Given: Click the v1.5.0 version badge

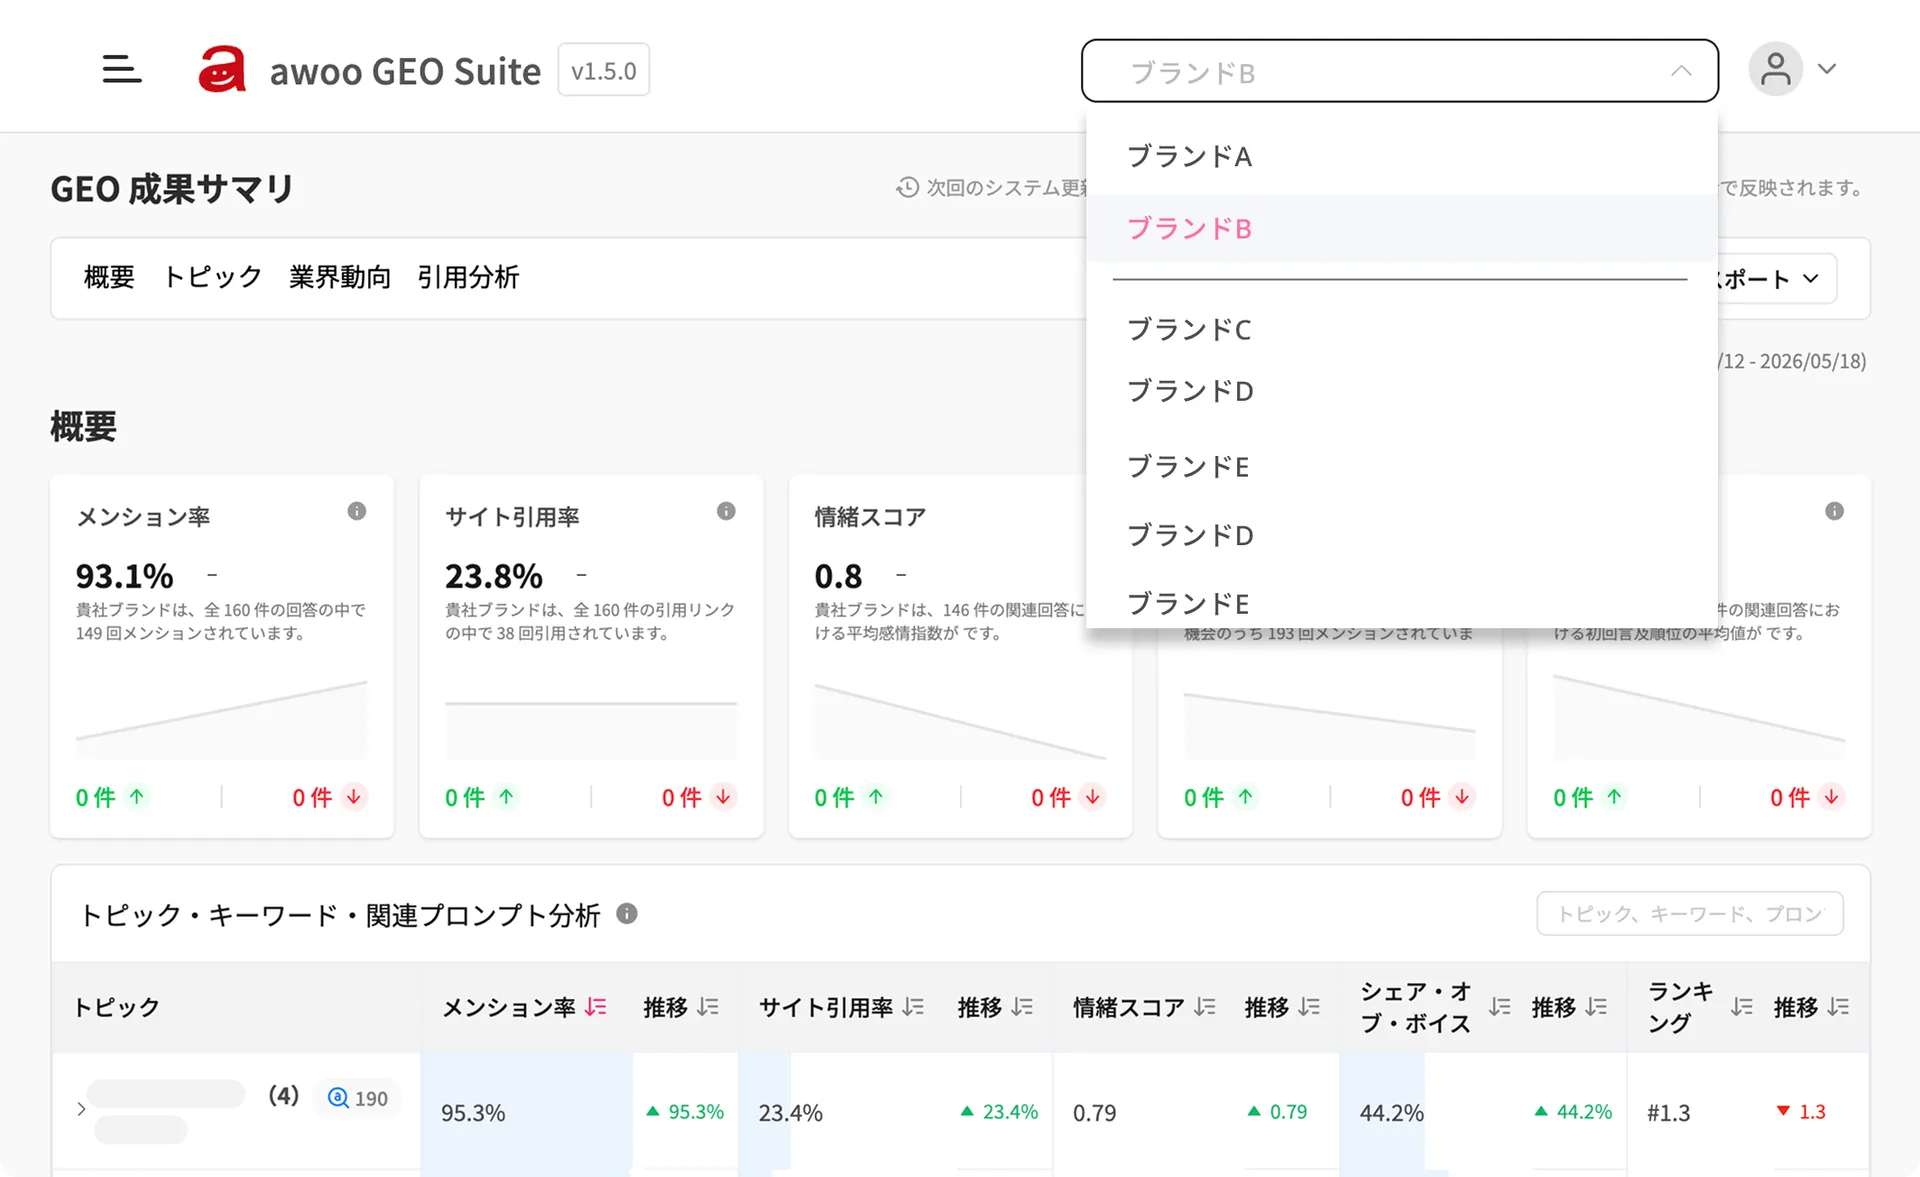Looking at the screenshot, I should 603,70.
